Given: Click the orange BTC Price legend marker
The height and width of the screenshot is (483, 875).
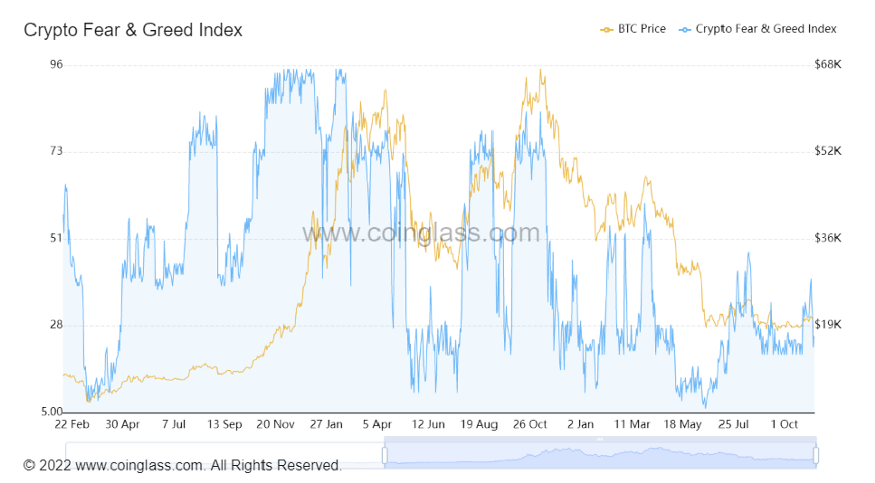Looking at the screenshot, I should 606,29.
